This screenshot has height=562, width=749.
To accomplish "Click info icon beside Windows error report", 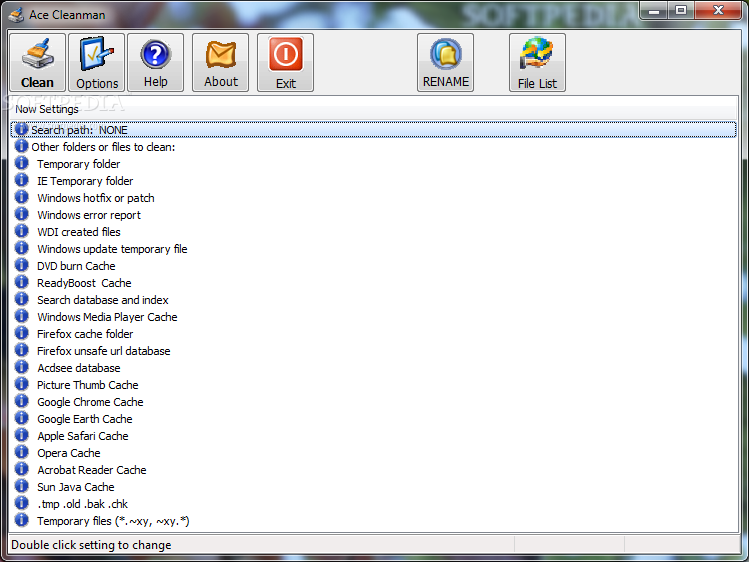I will [x=21, y=214].
